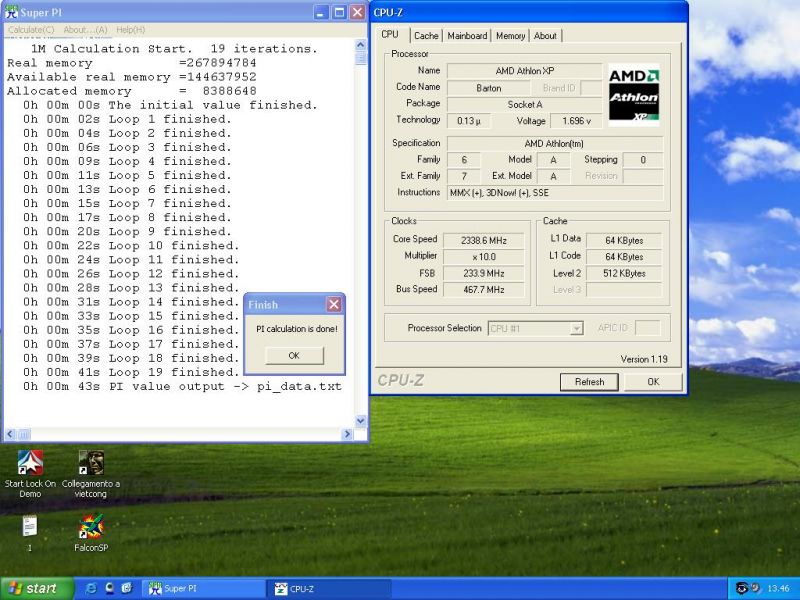Image resolution: width=800 pixels, height=600 pixels.
Task: Click the Code Name value Barton
Action: [488, 88]
